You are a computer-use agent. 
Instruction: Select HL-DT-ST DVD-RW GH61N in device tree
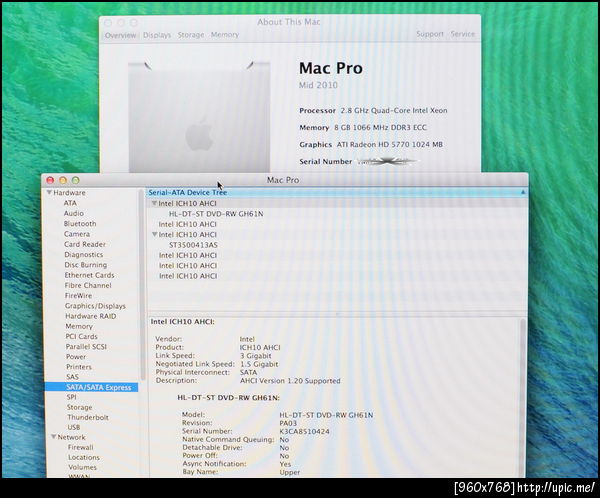[216, 214]
